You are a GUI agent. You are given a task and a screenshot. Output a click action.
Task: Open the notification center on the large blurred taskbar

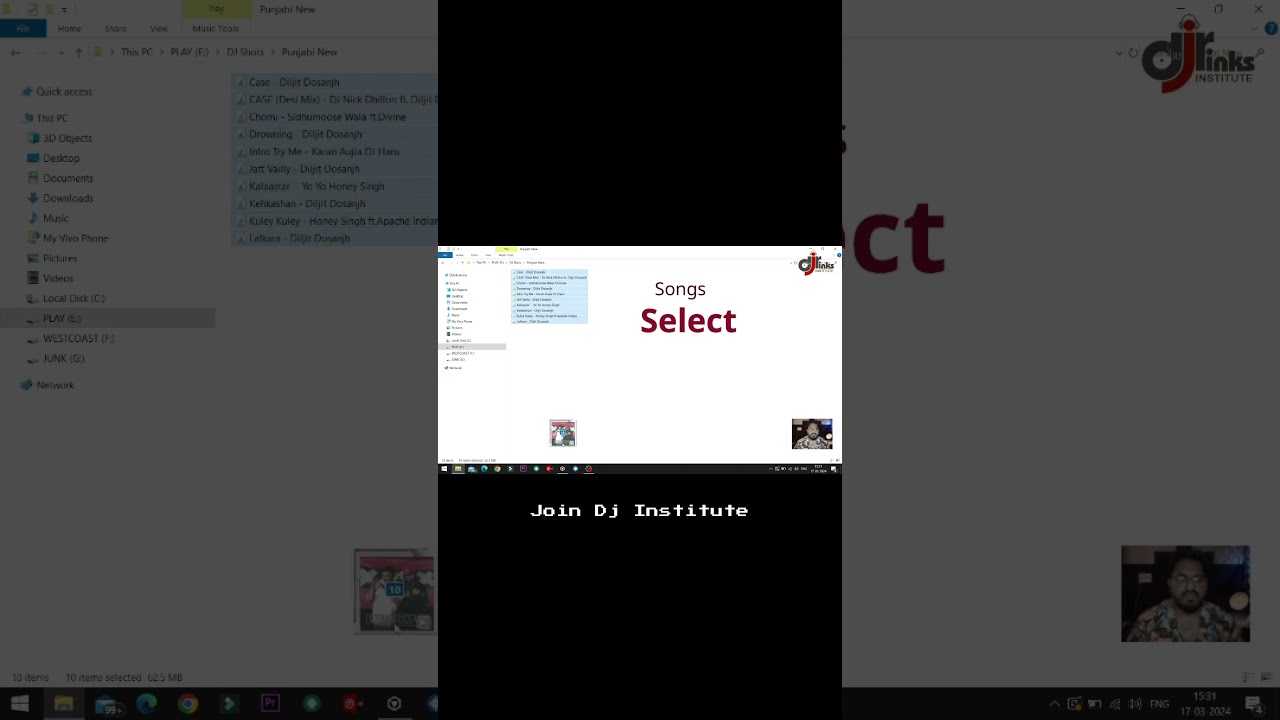coord(1253,704)
